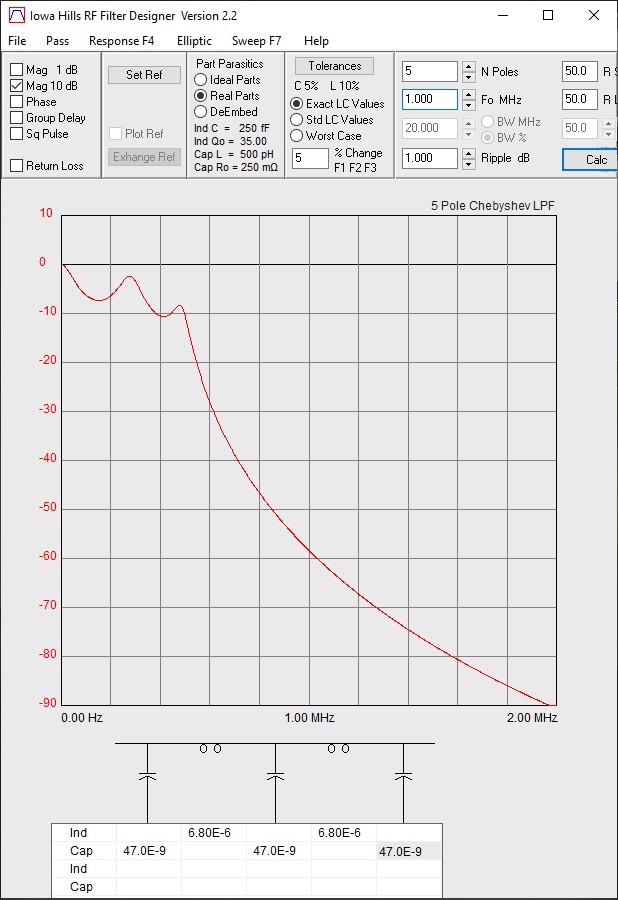Click the Ripple dB input field
Image resolution: width=618 pixels, height=900 pixels.
tap(430, 158)
